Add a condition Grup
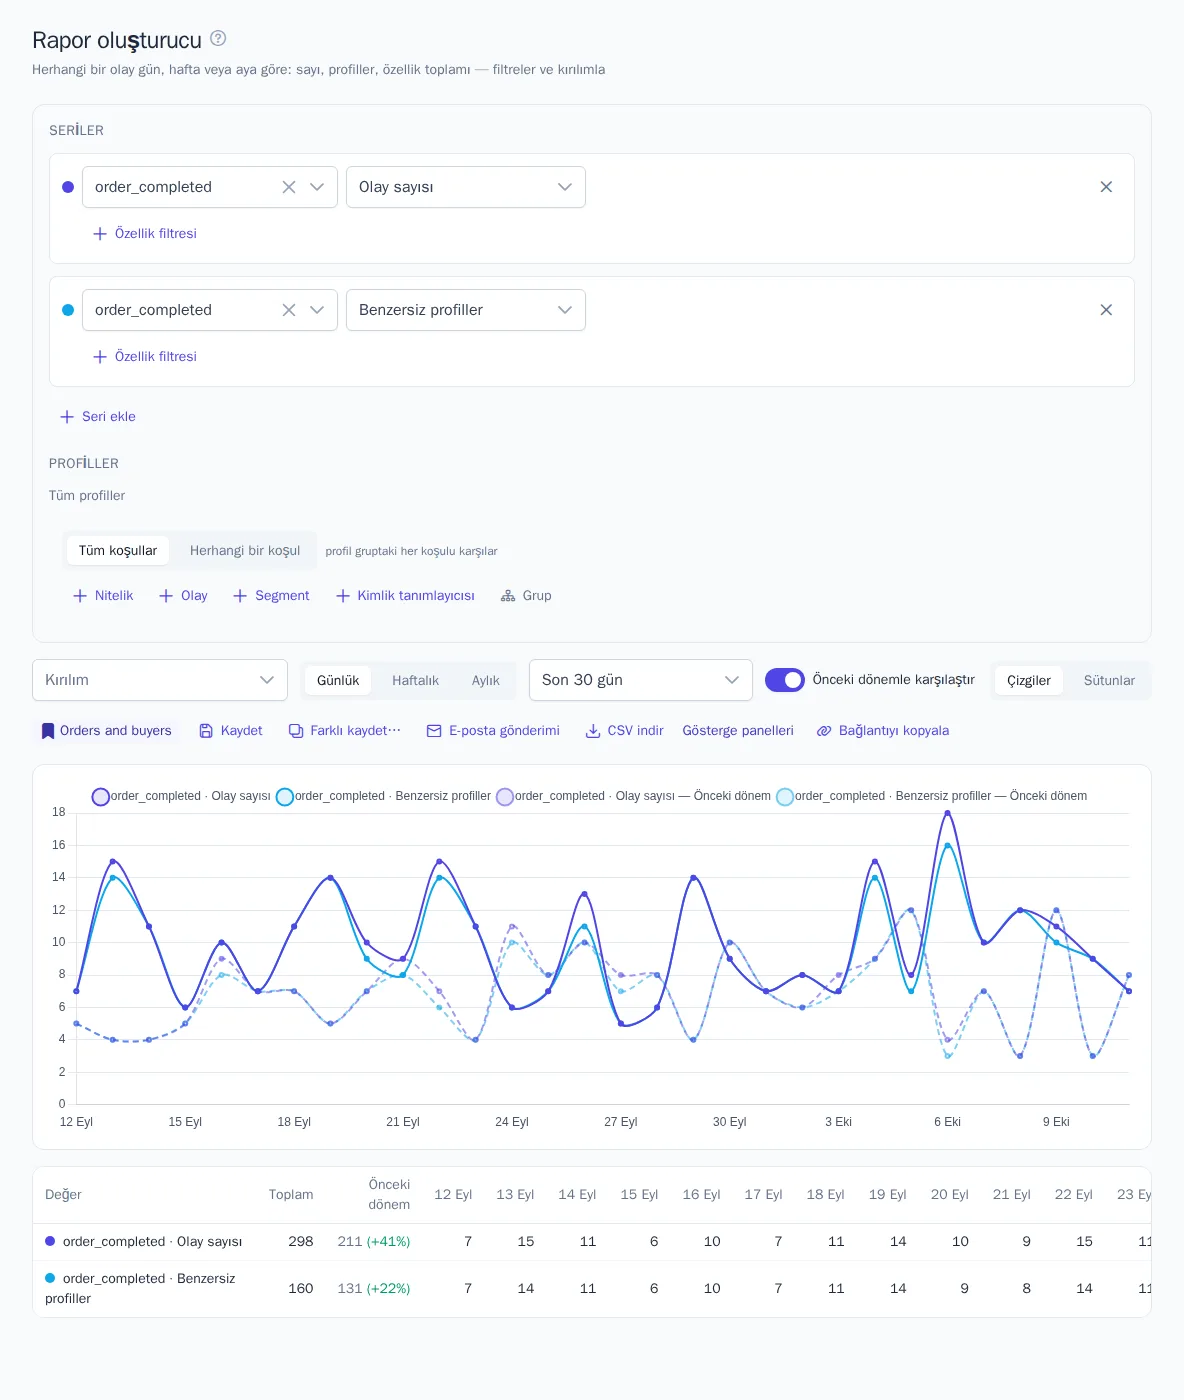1184x1400 pixels. point(526,595)
